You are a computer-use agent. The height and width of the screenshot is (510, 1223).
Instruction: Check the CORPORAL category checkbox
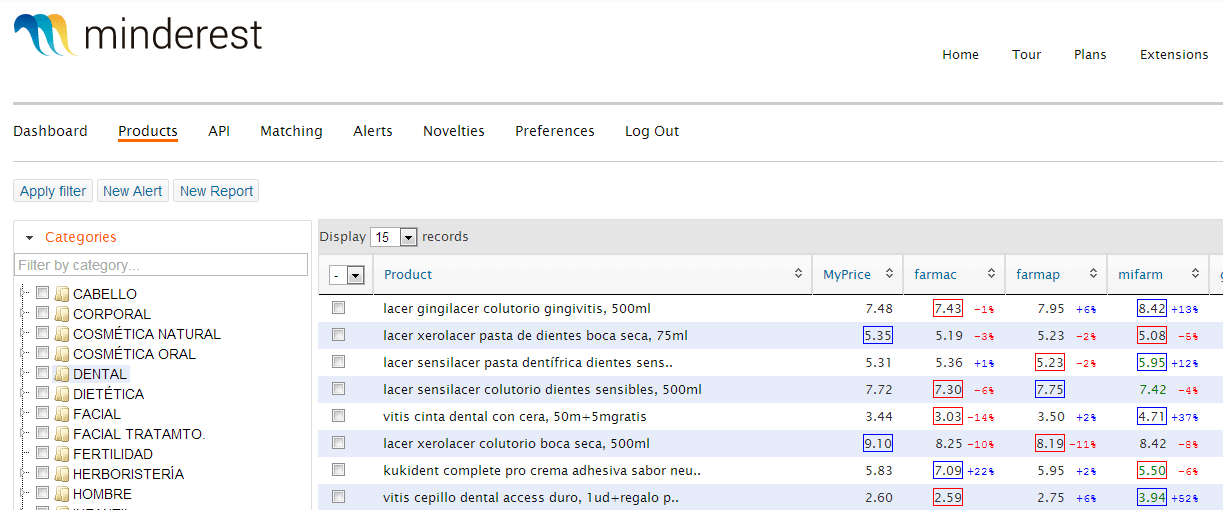pyautogui.click(x=42, y=313)
